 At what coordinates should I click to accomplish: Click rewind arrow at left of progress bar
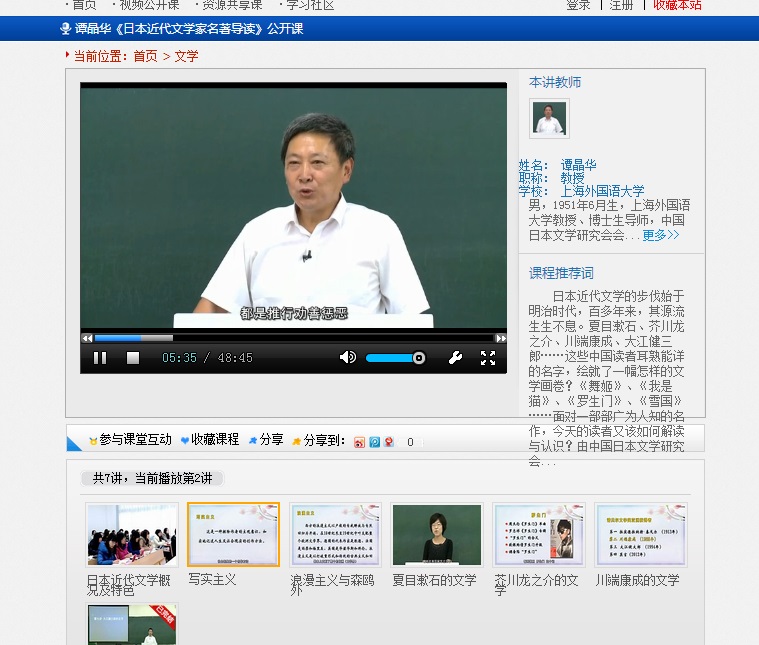[x=87, y=338]
